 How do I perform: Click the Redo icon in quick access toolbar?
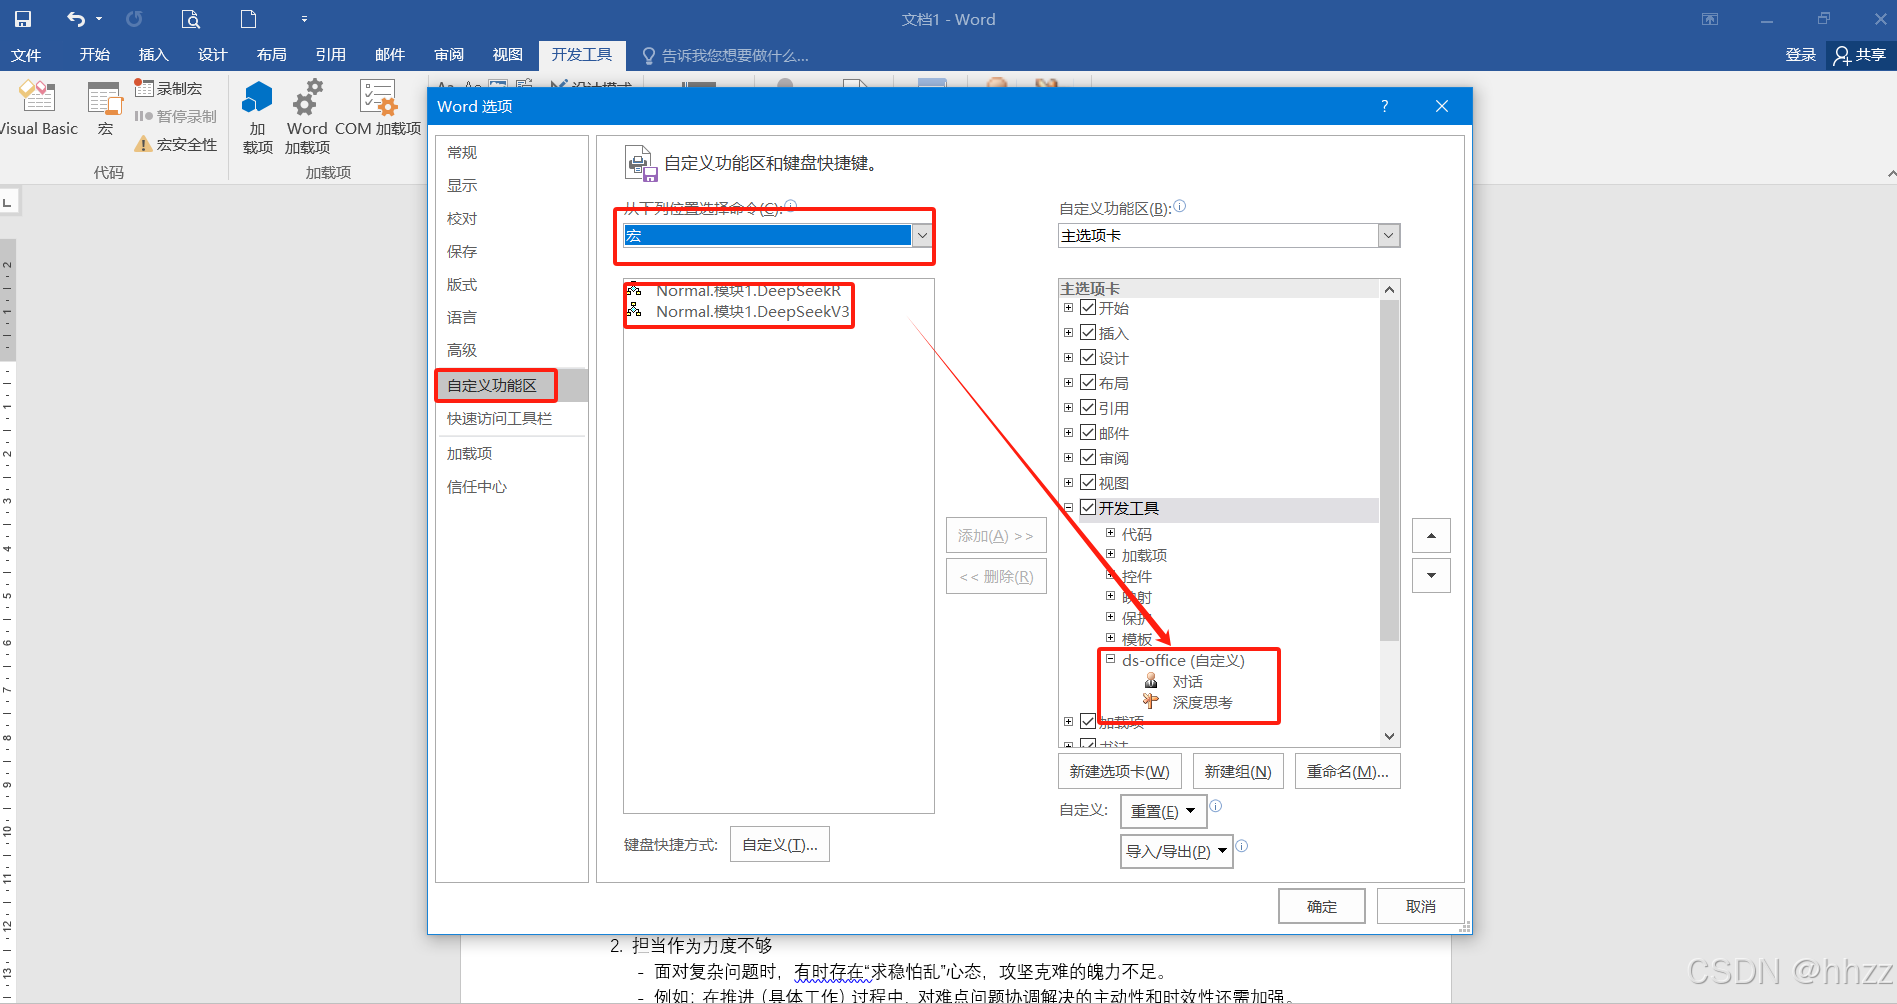point(134,19)
